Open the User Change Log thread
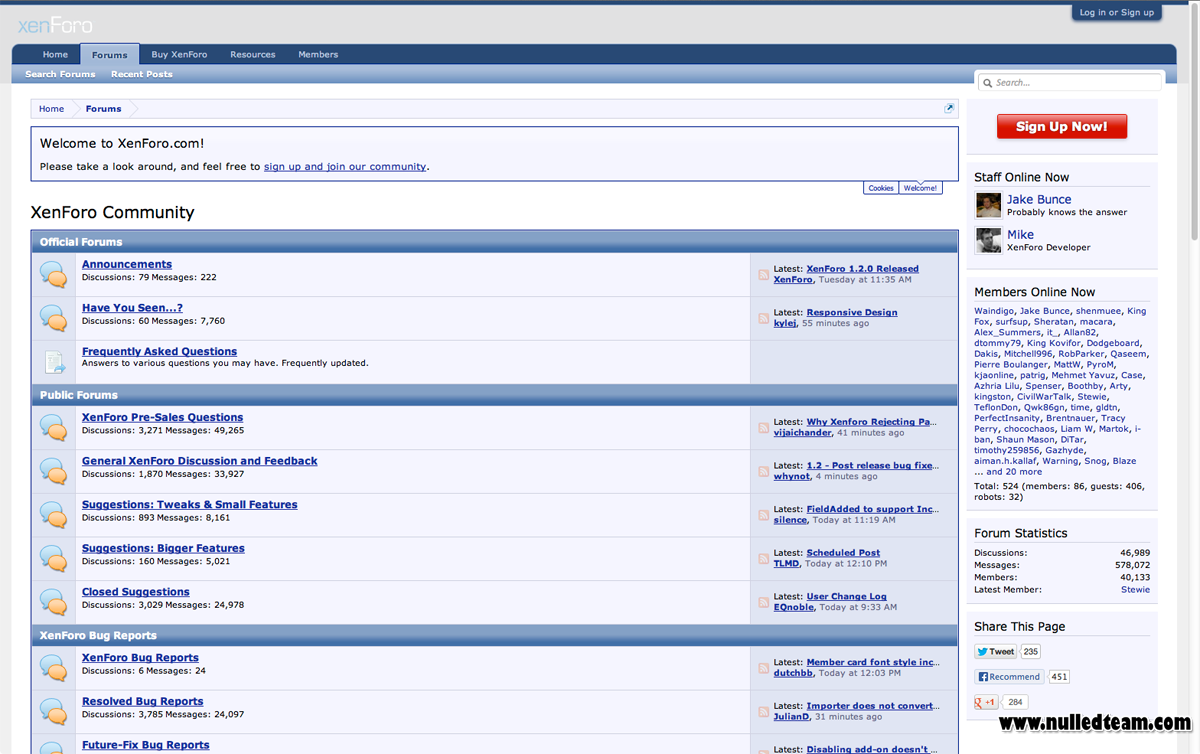The height and width of the screenshot is (754, 1200). 846,596
